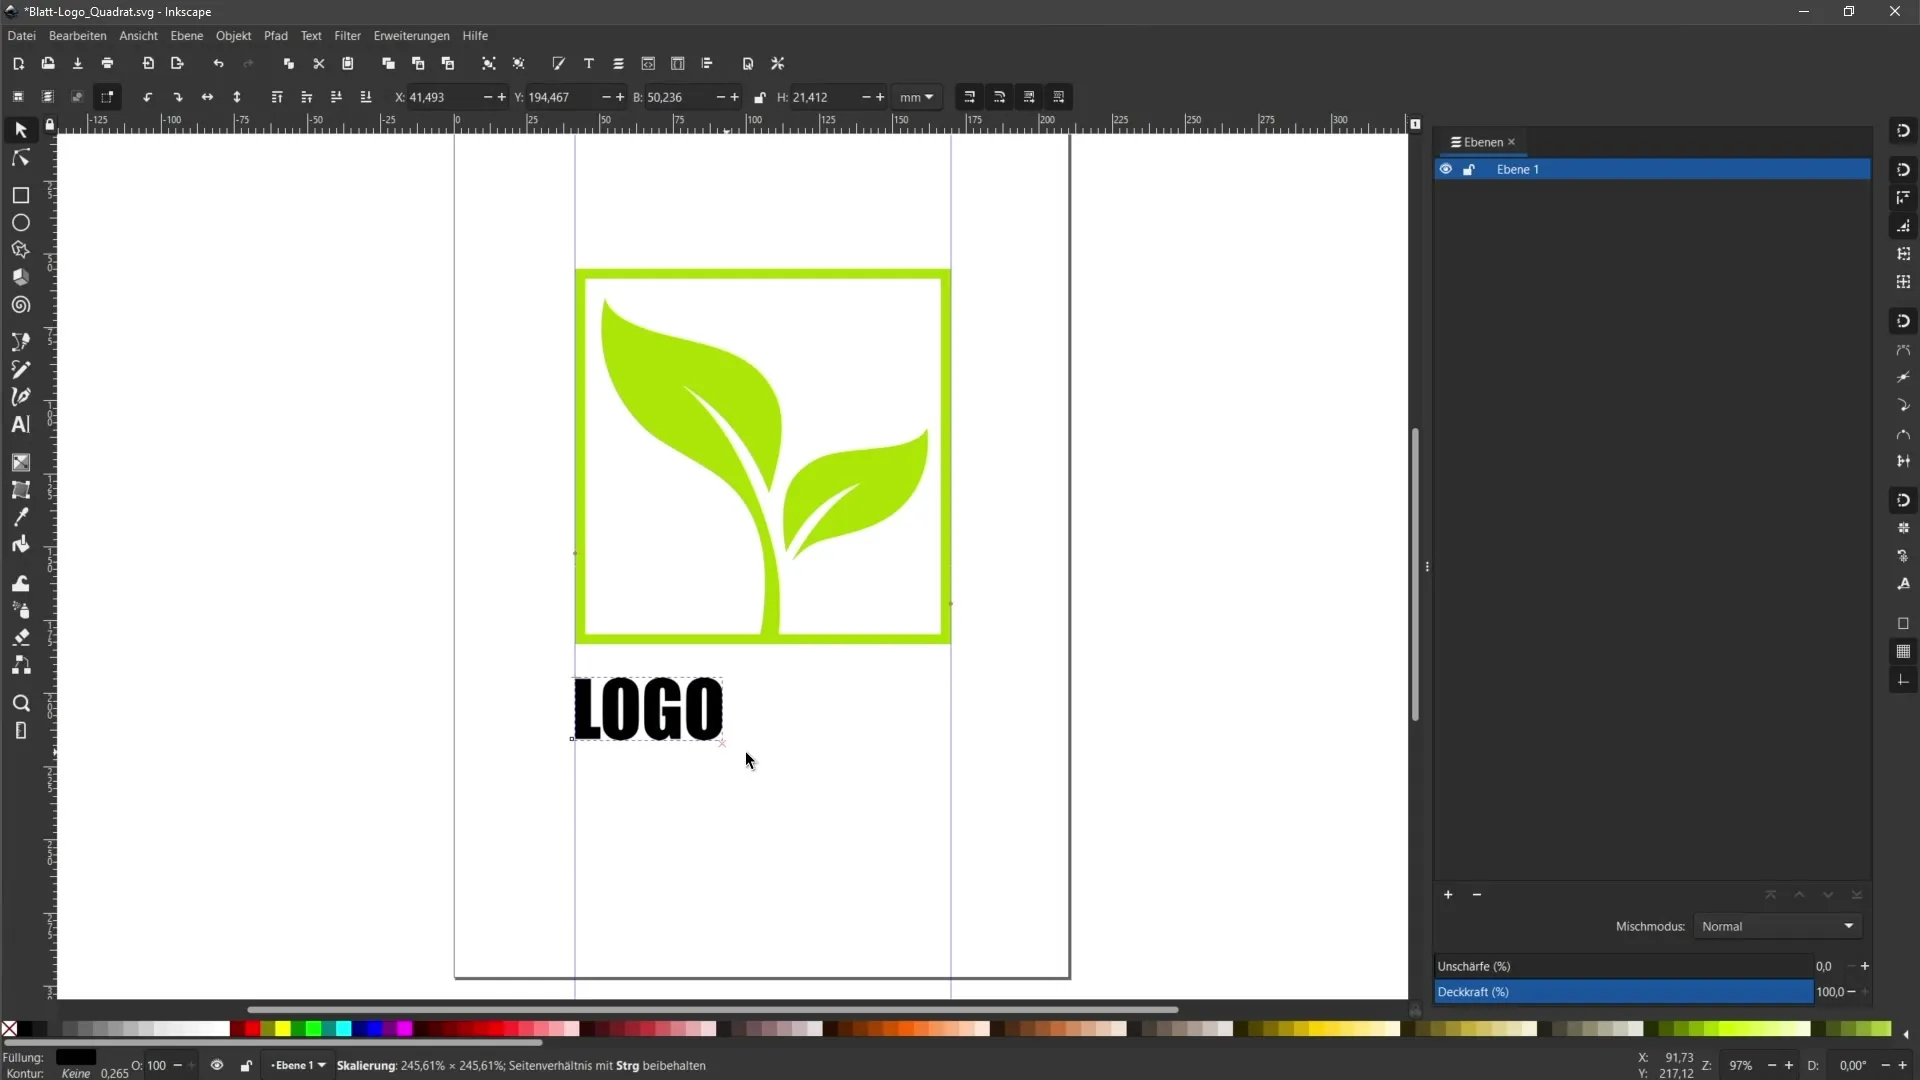Select the Text tool
The width and height of the screenshot is (1920, 1080).
(x=20, y=425)
